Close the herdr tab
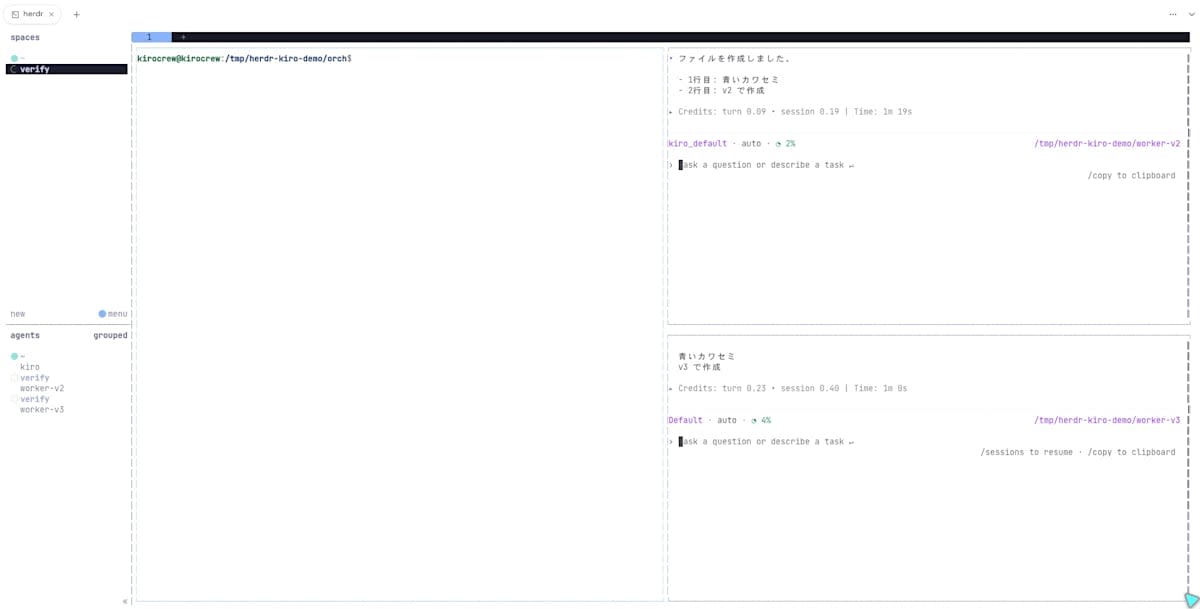Image resolution: width=1200 pixels, height=609 pixels. 51,14
